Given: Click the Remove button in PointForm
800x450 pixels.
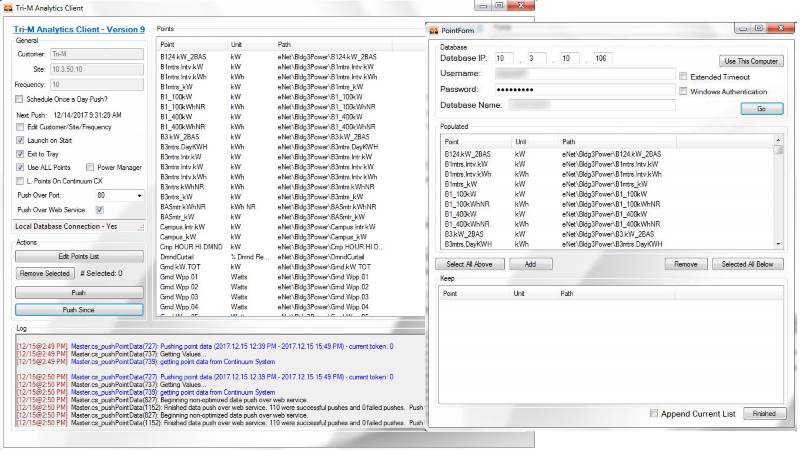Looking at the screenshot, I should pyautogui.click(x=686, y=264).
